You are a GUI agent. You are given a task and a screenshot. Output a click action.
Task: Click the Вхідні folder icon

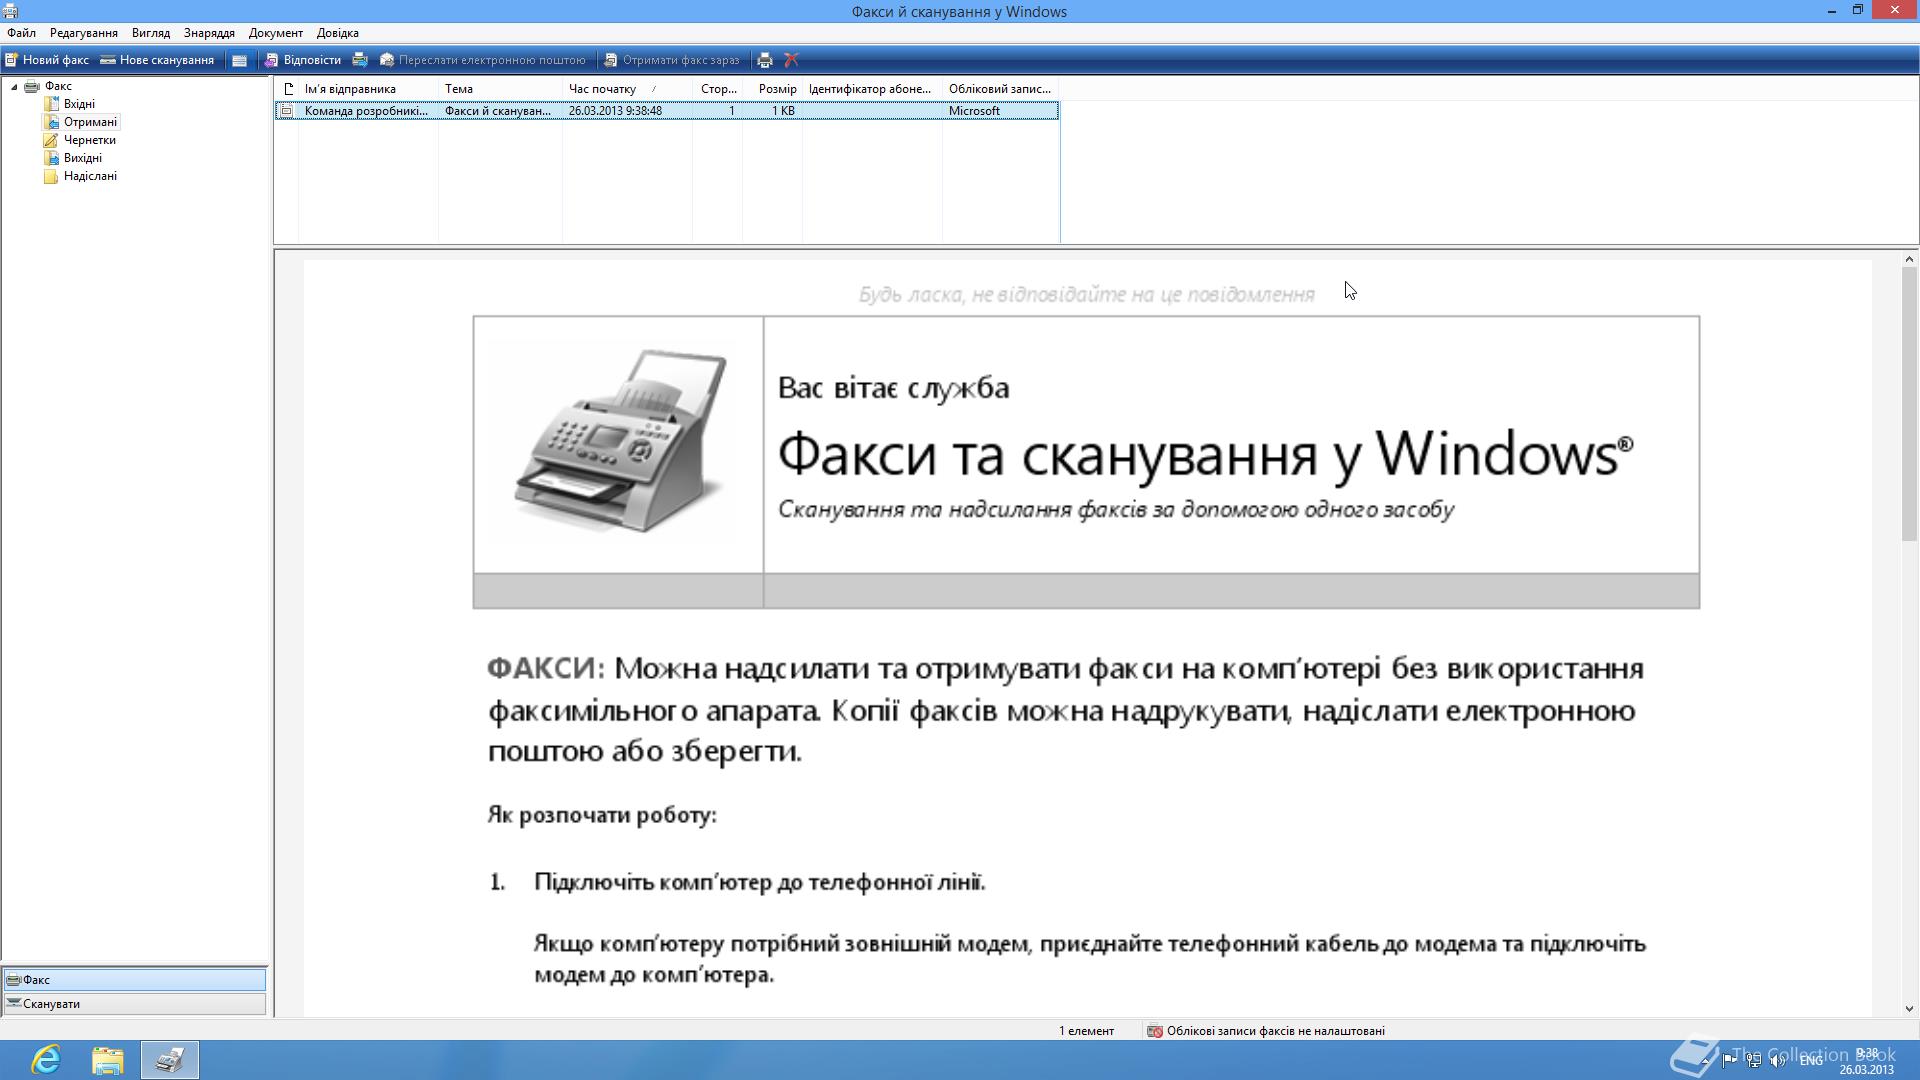[x=51, y=104]
